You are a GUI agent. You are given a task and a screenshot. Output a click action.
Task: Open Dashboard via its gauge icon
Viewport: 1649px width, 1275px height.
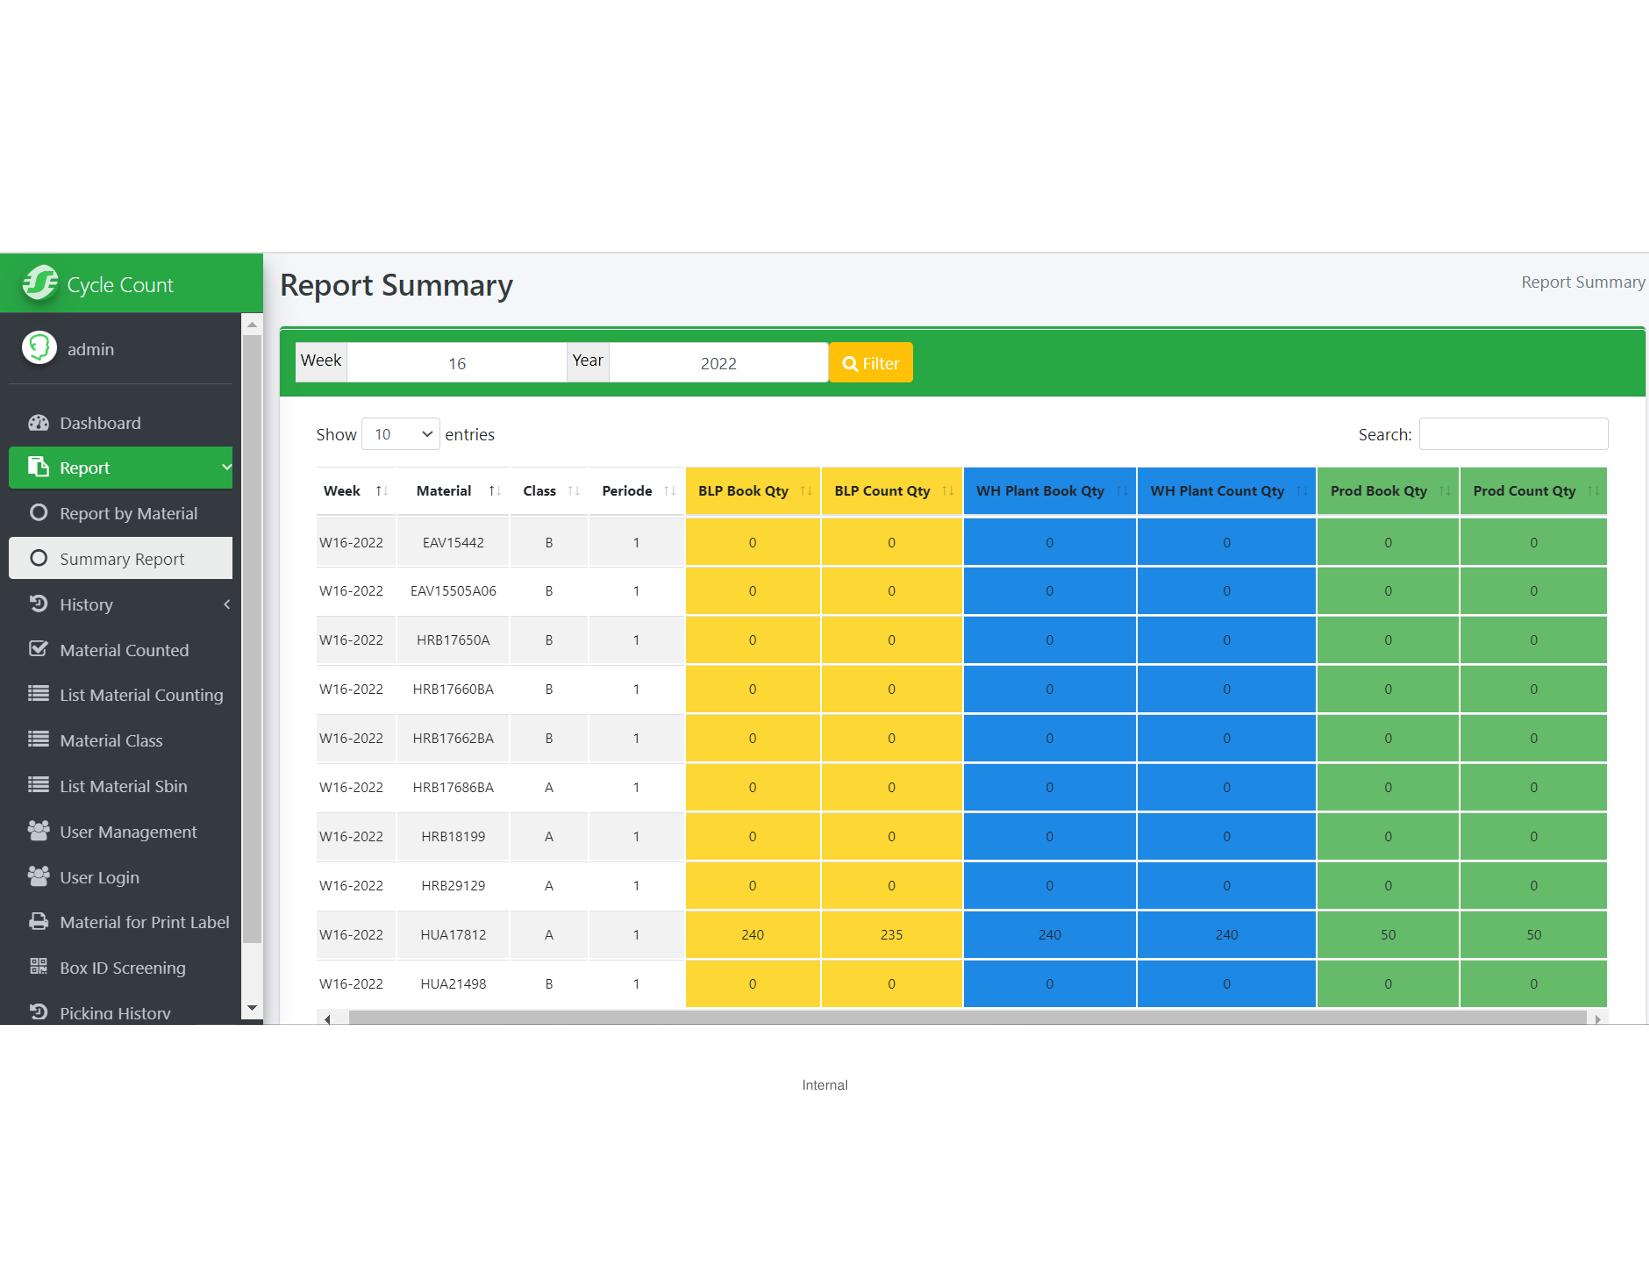point(38,423)
